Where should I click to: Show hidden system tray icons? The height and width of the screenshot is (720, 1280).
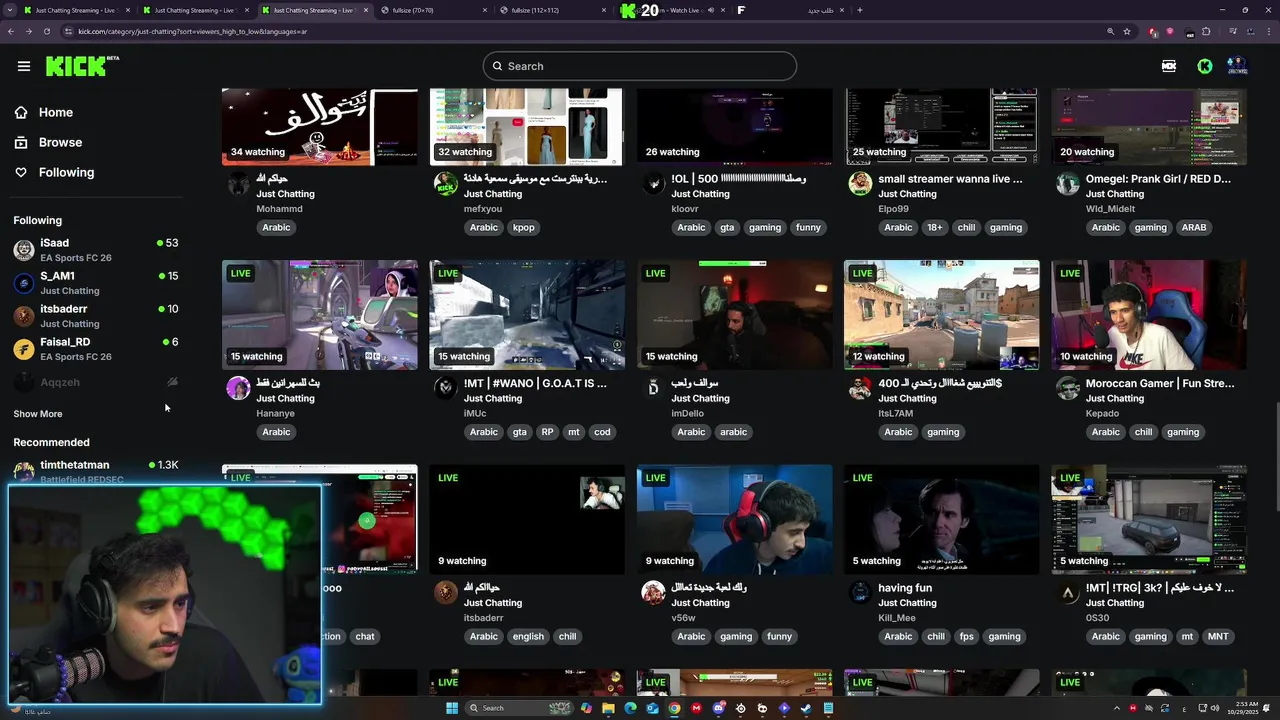point(1116,708)
